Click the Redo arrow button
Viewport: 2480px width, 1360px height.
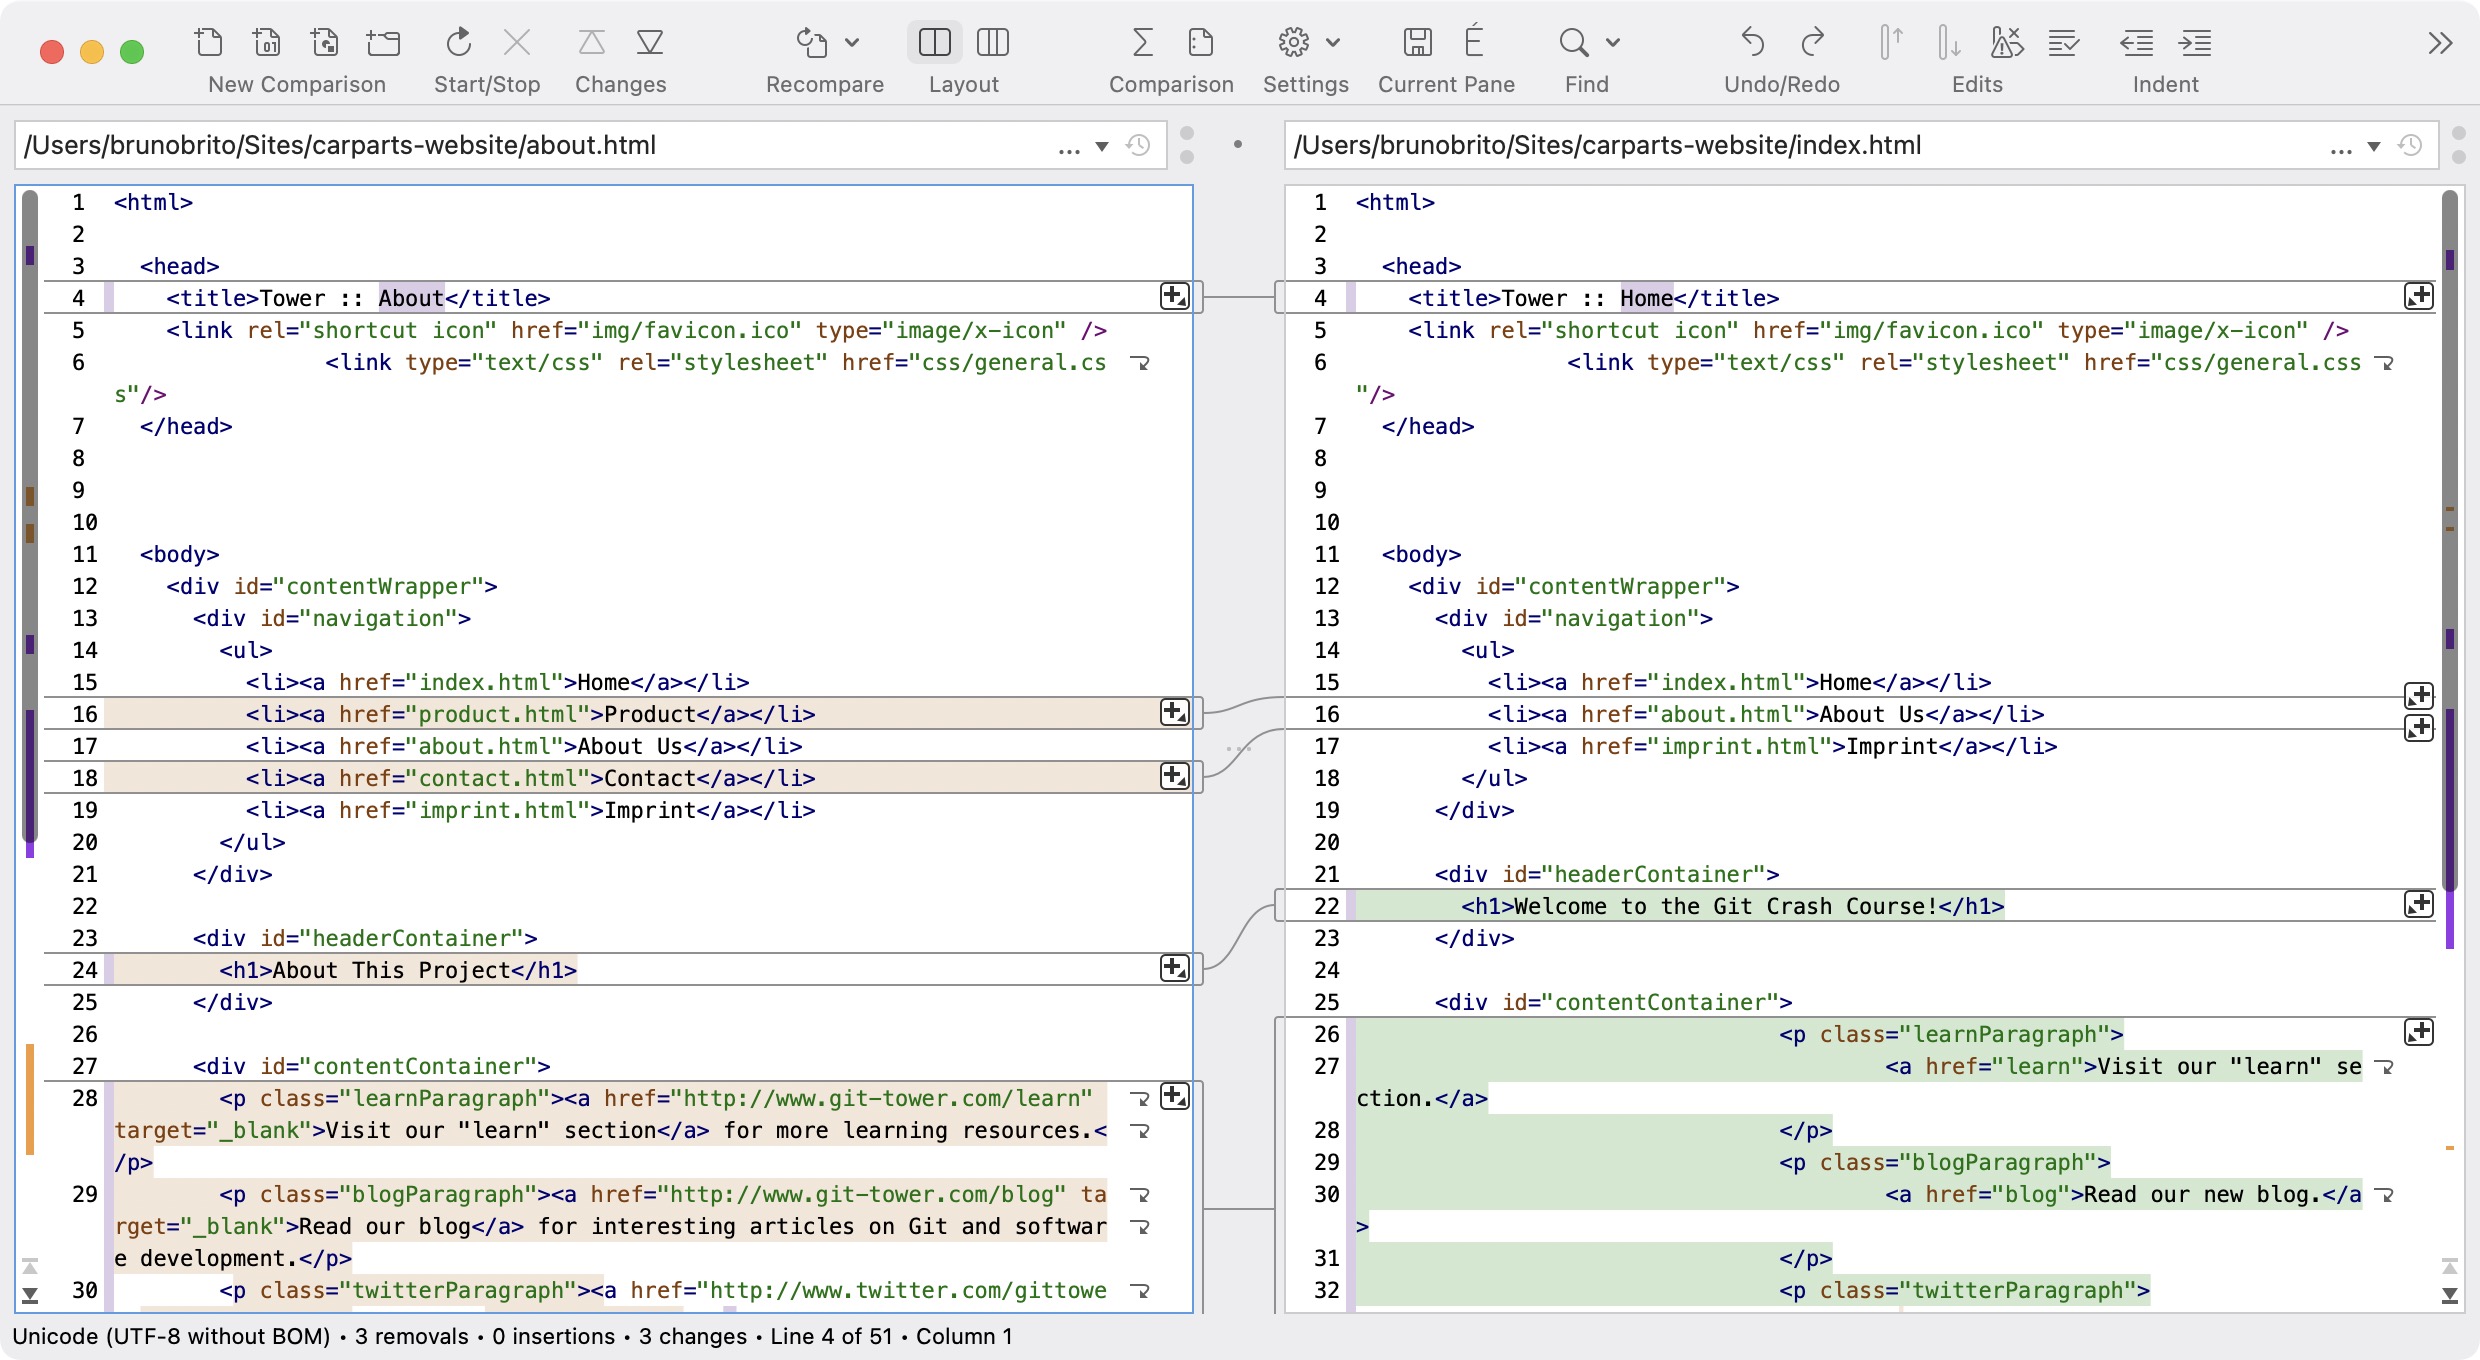click(1812, 42)
